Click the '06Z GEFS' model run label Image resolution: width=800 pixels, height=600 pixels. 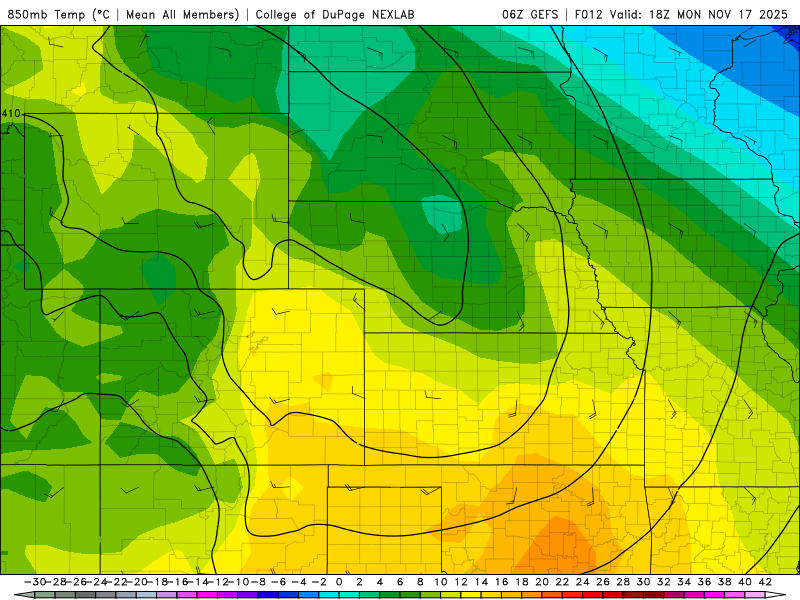pos(530,14)
